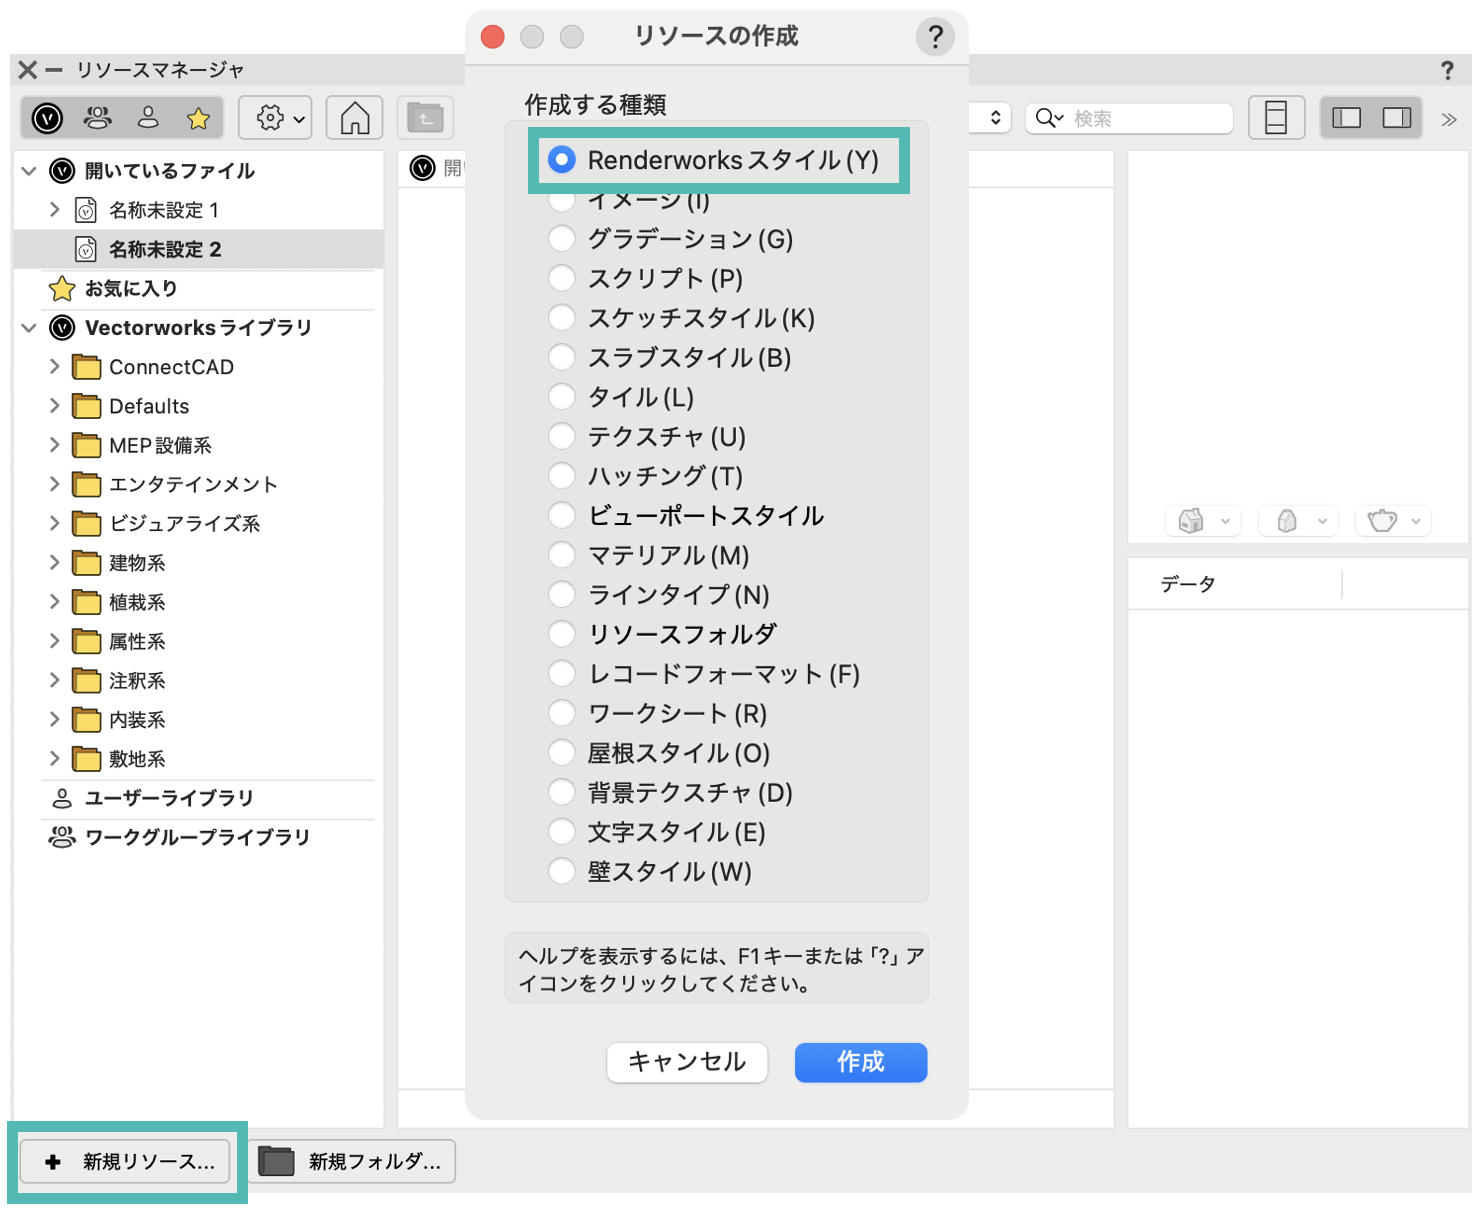
Task: Open the teapot render preview dropdown
Action: (x=1394, y=521)
